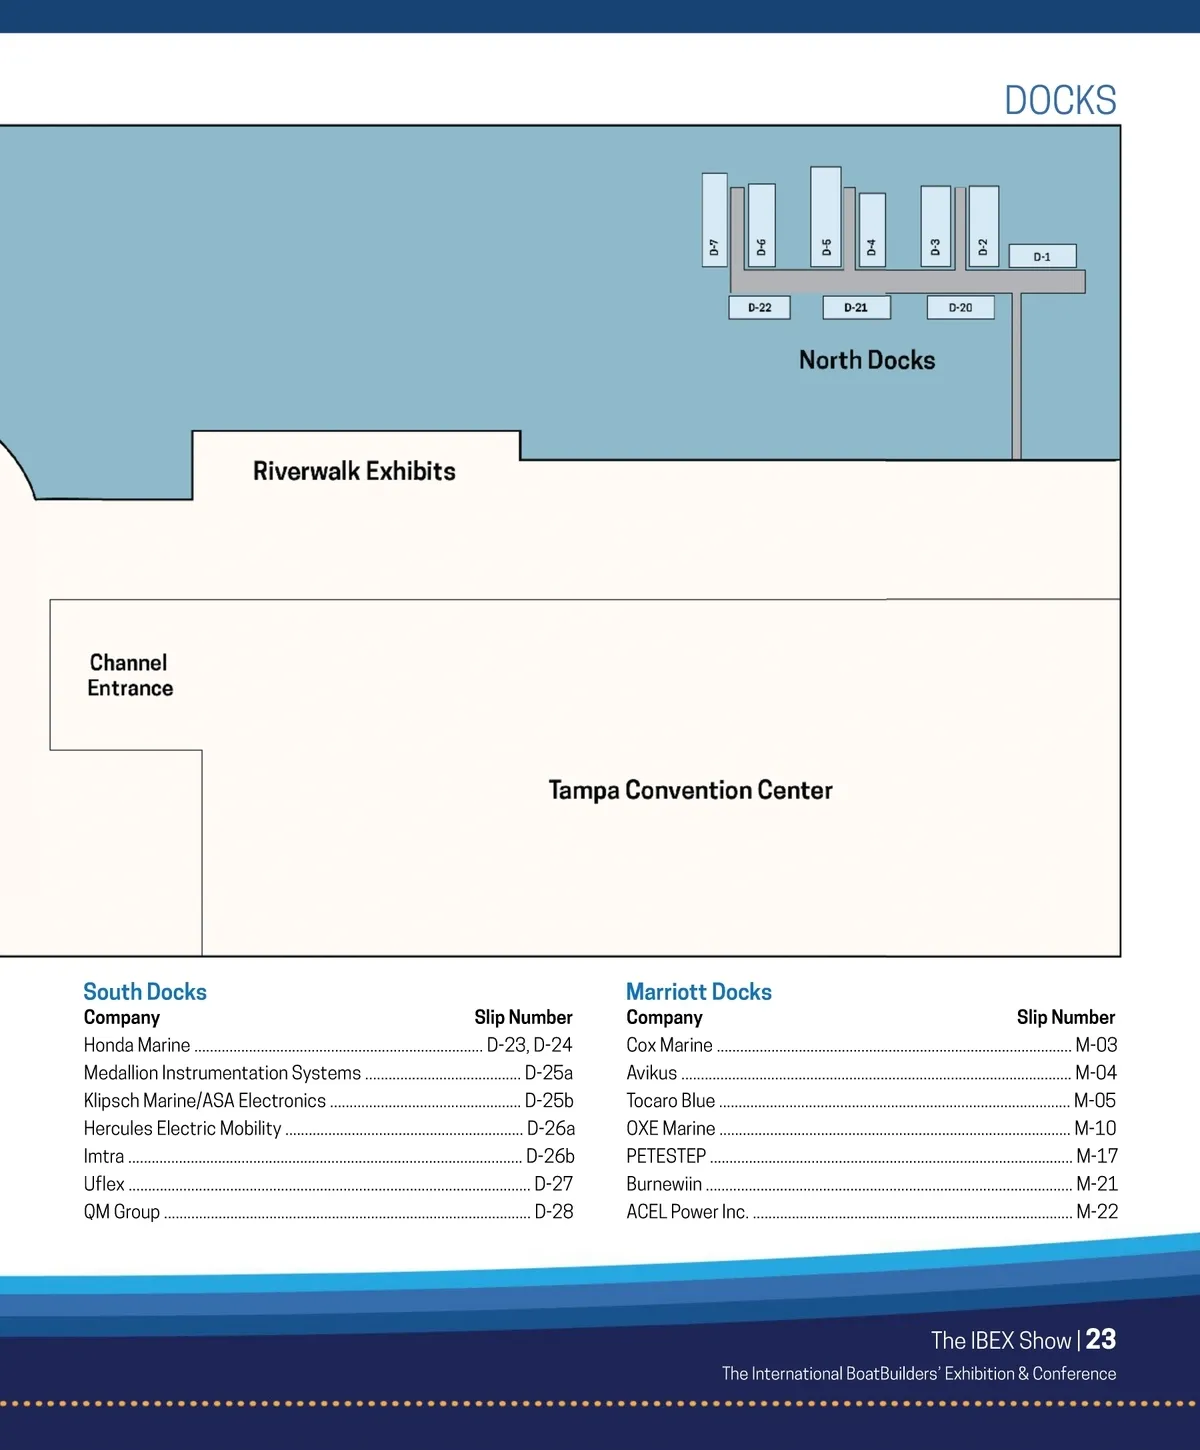Click the DOCKS page title

pyautogui.click(x=1060, y=100)
